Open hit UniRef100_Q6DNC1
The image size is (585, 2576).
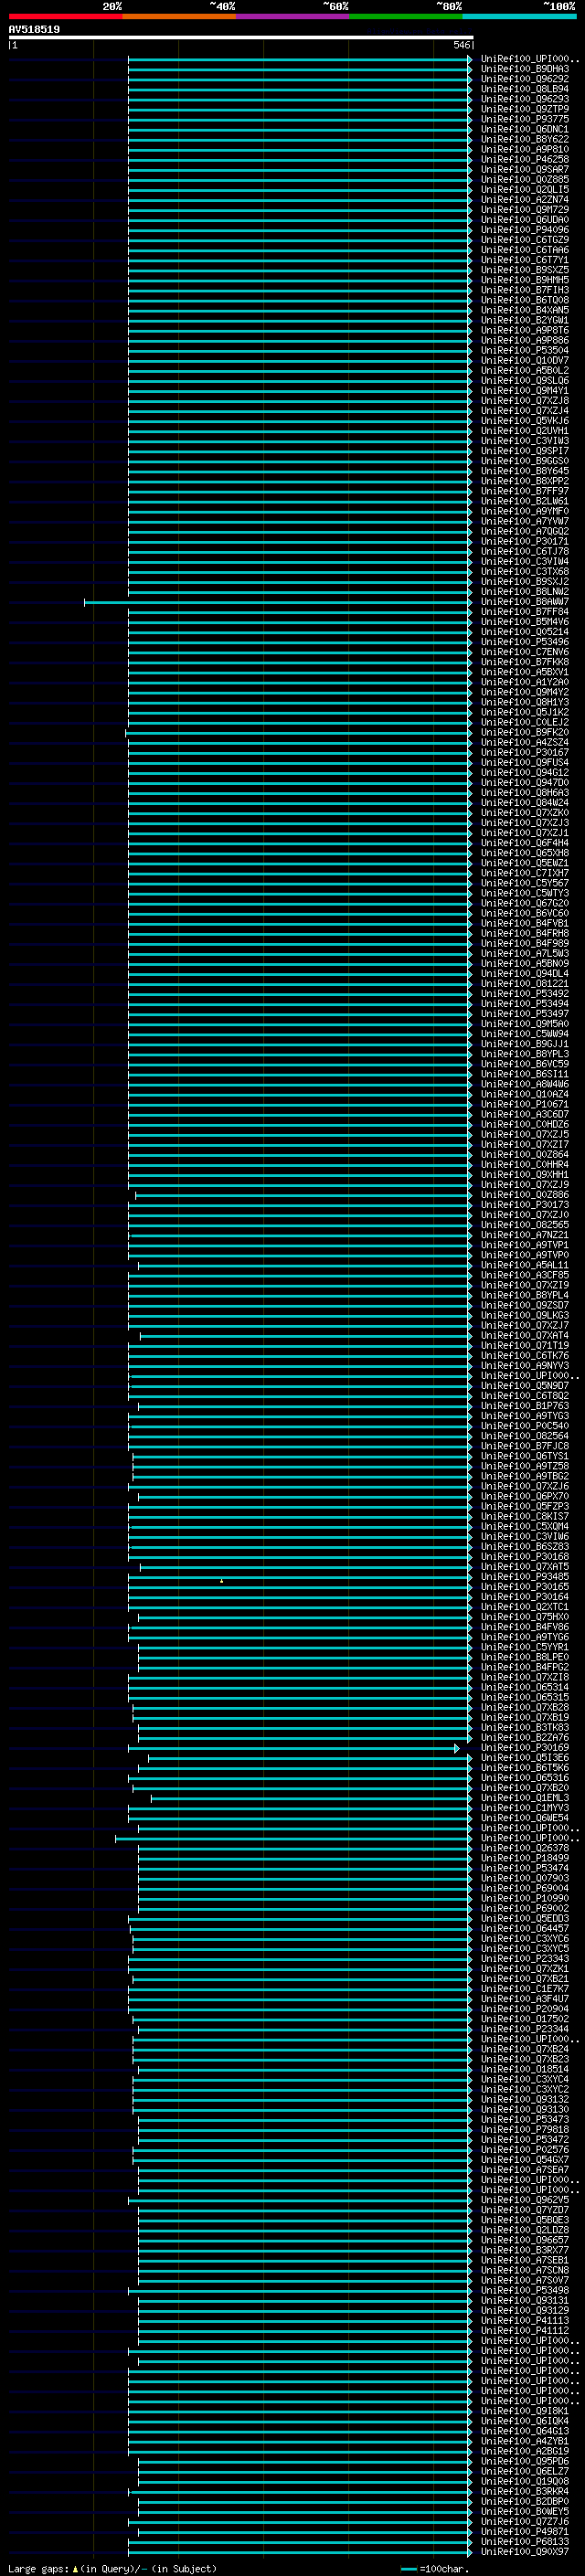click(x=525, y=130)
